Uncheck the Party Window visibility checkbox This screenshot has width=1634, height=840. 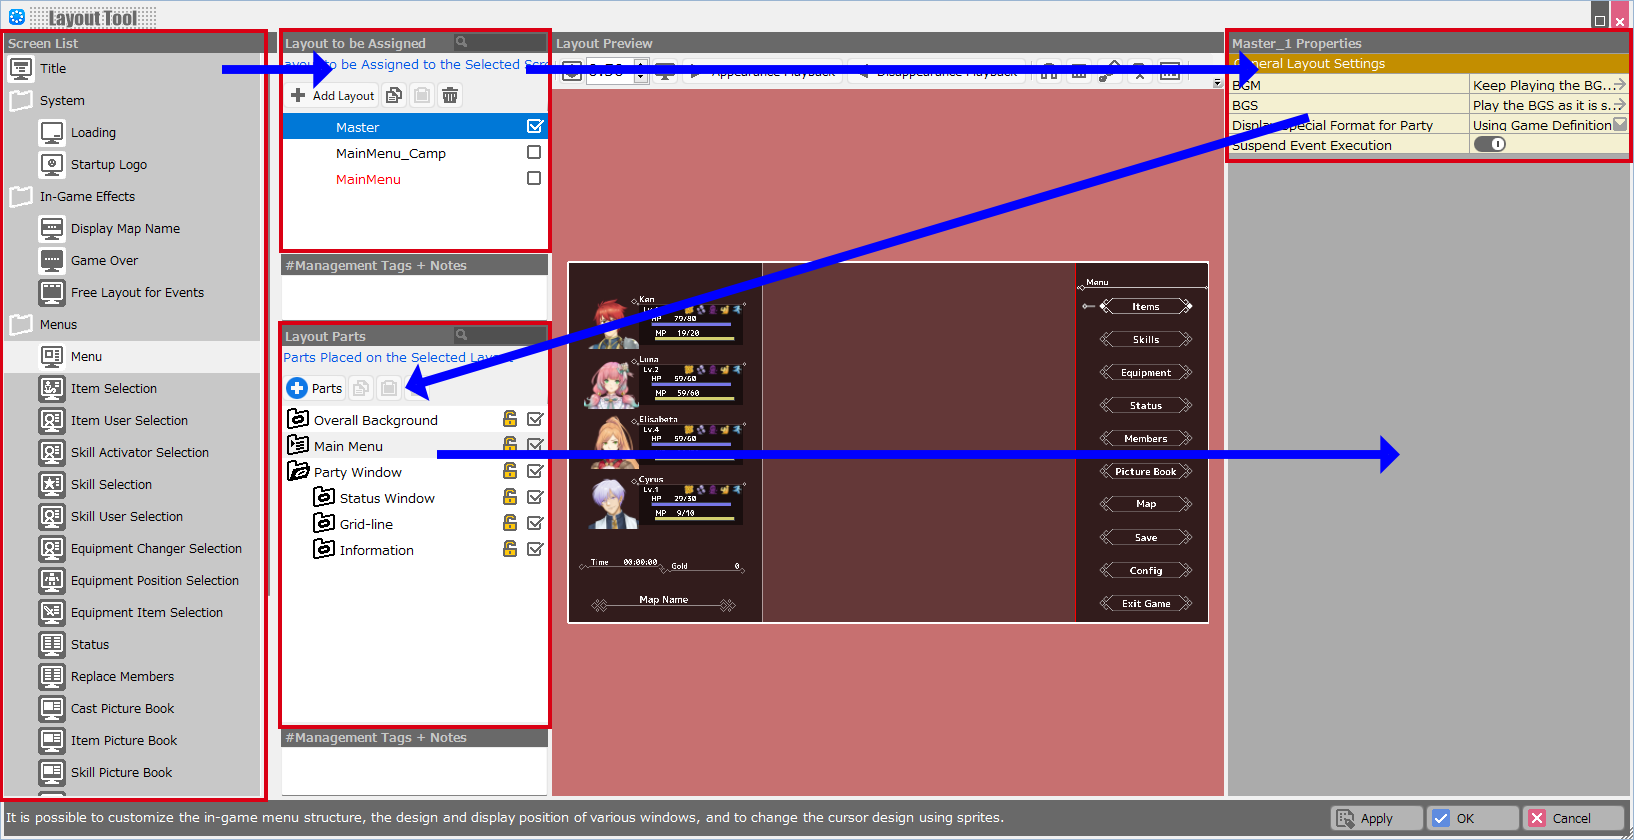(535, 471)
